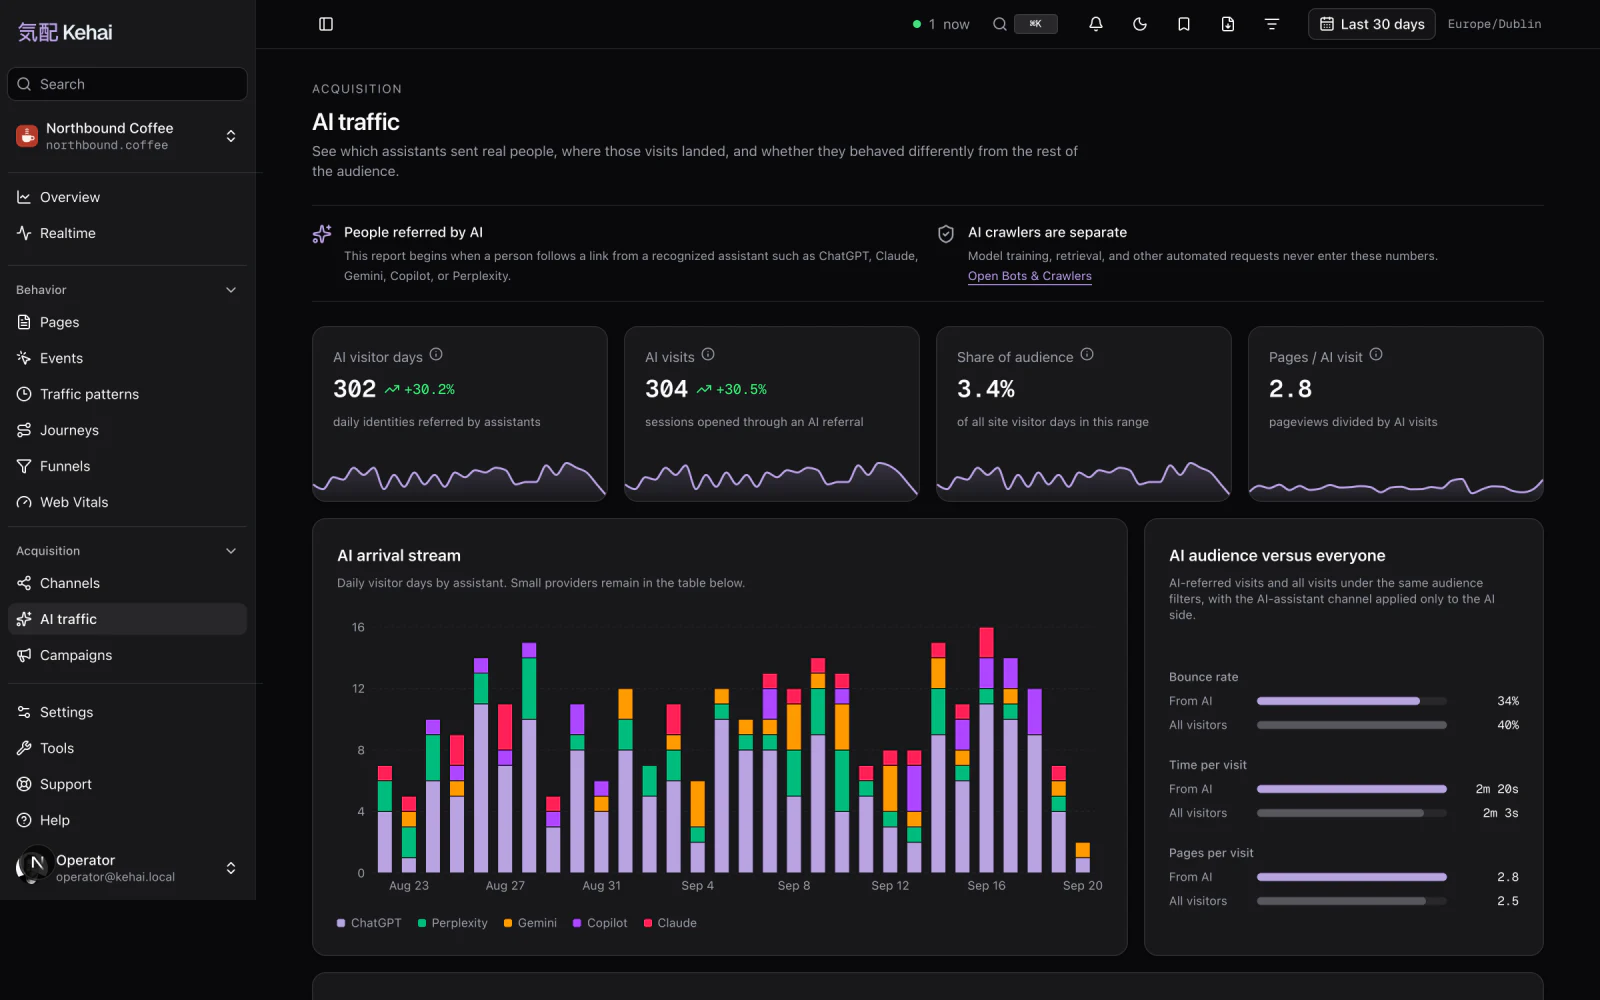Click the Campaigns megaphone icon
The image size is (1600, 1000).
(x=24, y=655)
